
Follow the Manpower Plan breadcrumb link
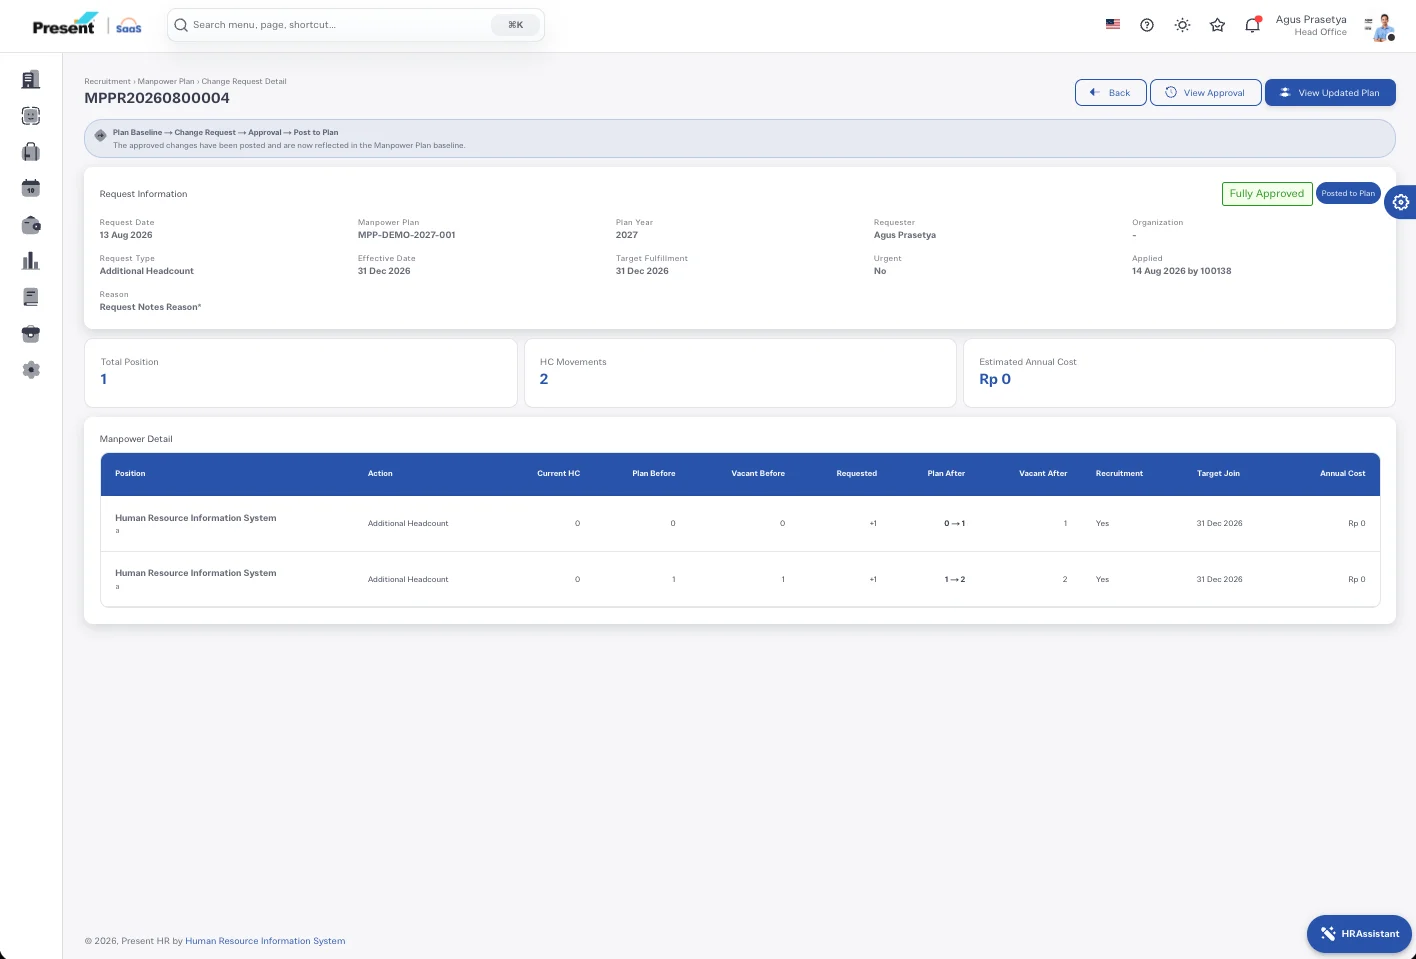point(166,82)
